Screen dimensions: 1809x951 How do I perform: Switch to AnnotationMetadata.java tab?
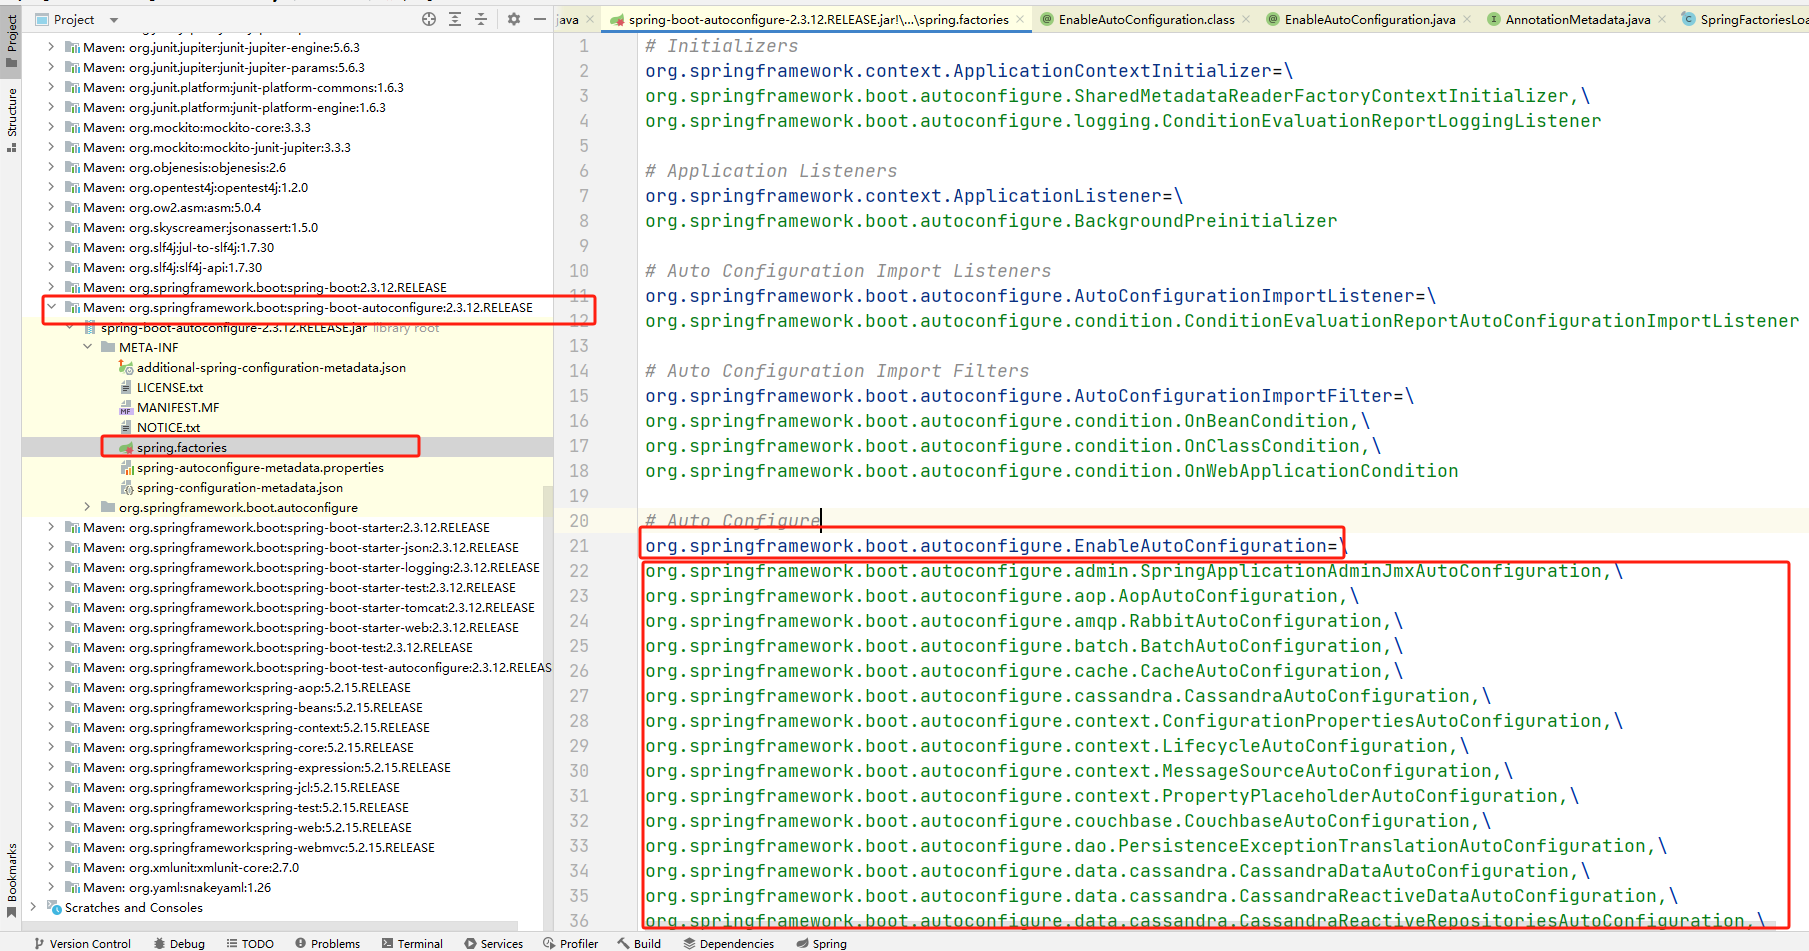1577,19
